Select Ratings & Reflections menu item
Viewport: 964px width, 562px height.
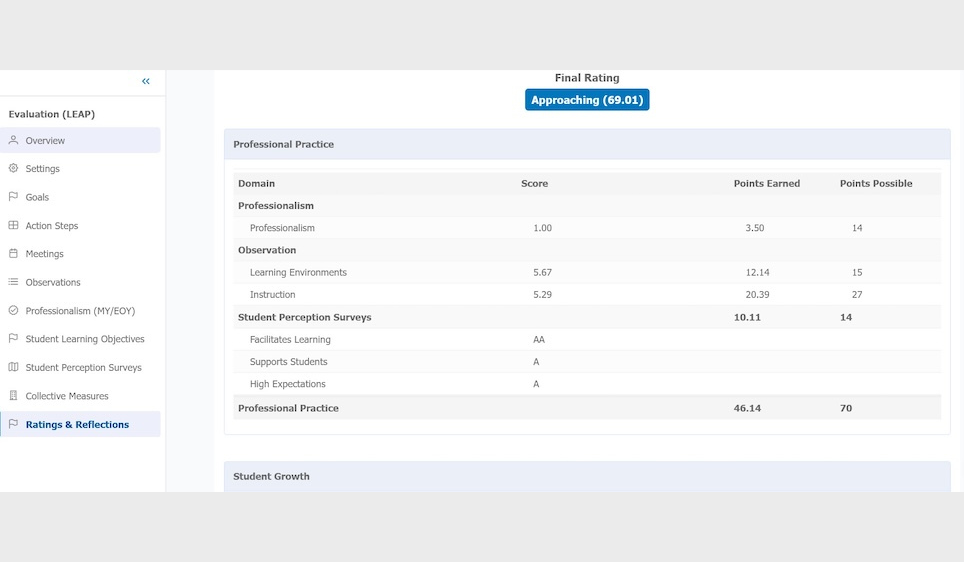[77, 424]
